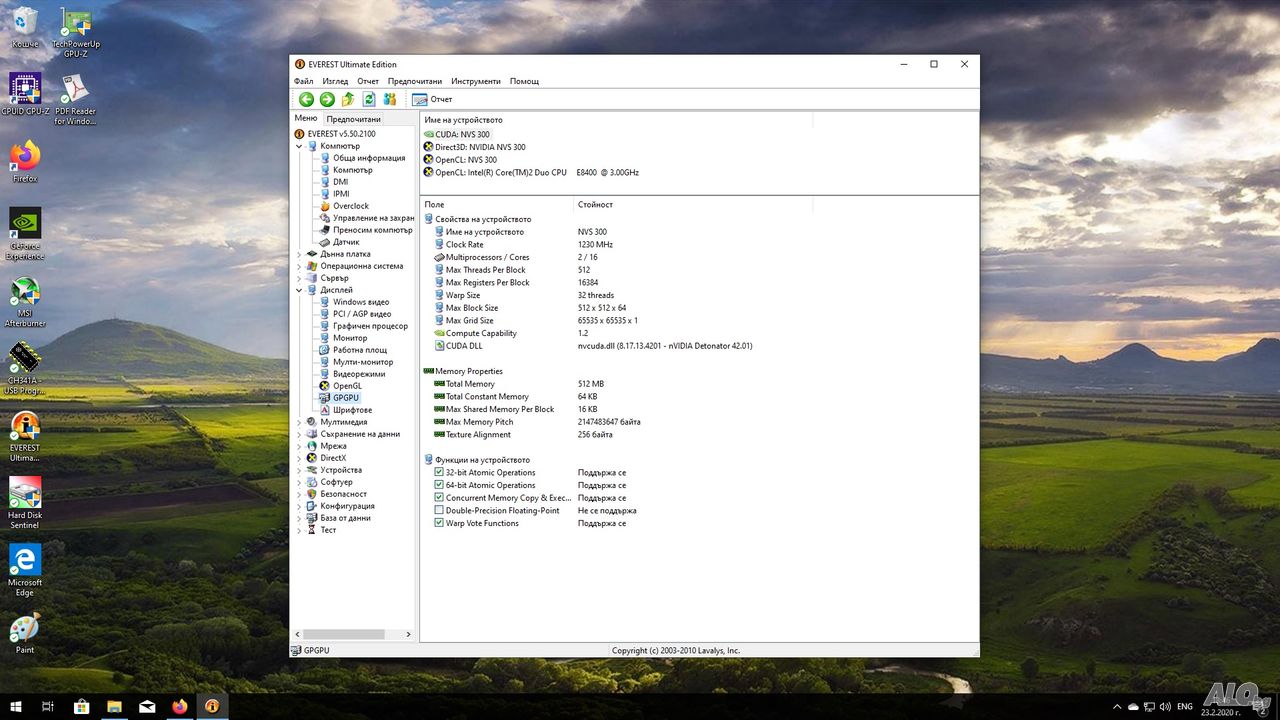1280x720 pixels.
Task: Open the GeForce Experience desktop icon
Action: [25, 234]
